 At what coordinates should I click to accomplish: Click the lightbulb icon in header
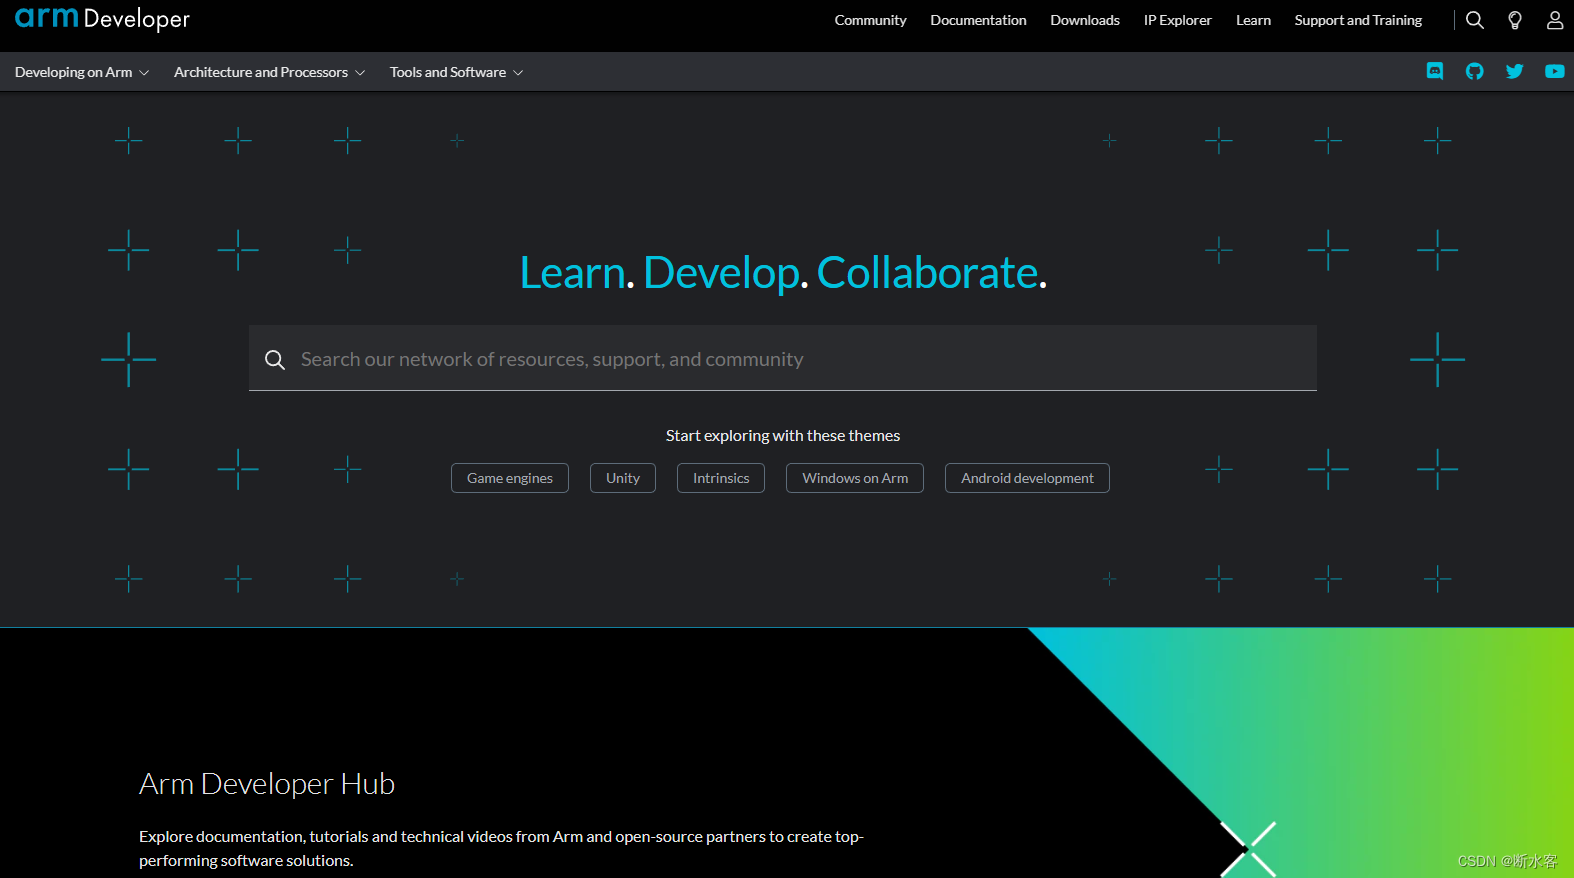1515,20
